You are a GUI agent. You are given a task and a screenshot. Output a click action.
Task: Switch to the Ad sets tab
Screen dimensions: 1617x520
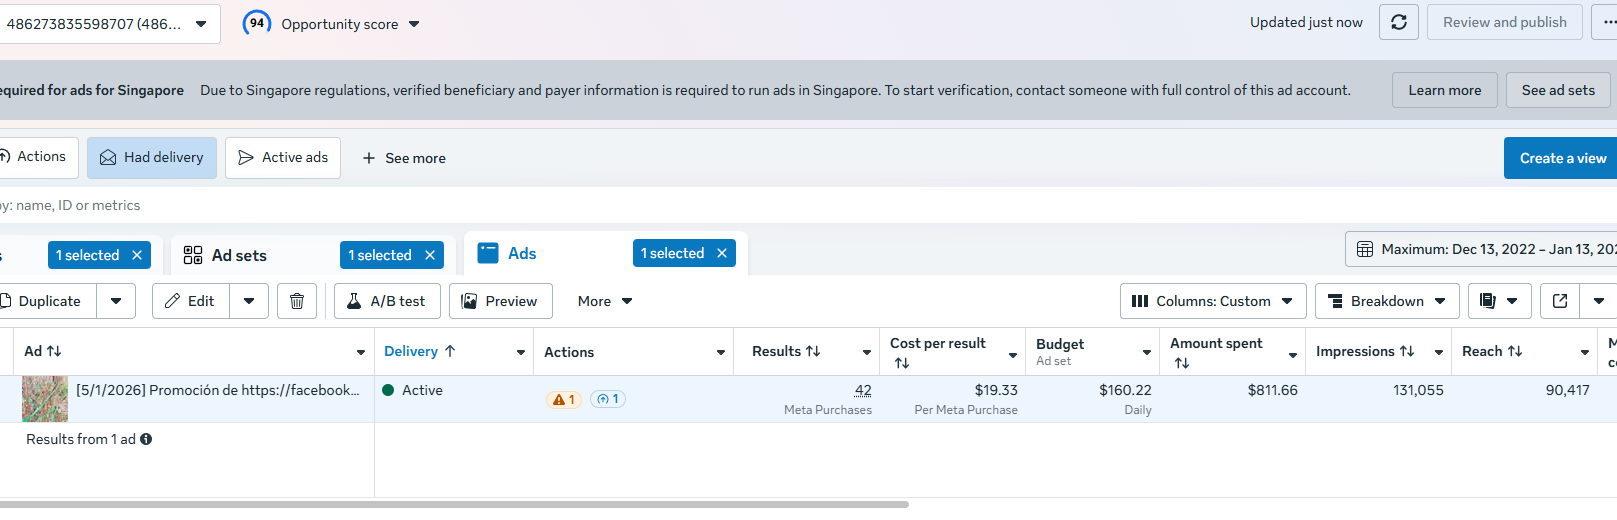(x=240, y=255)
